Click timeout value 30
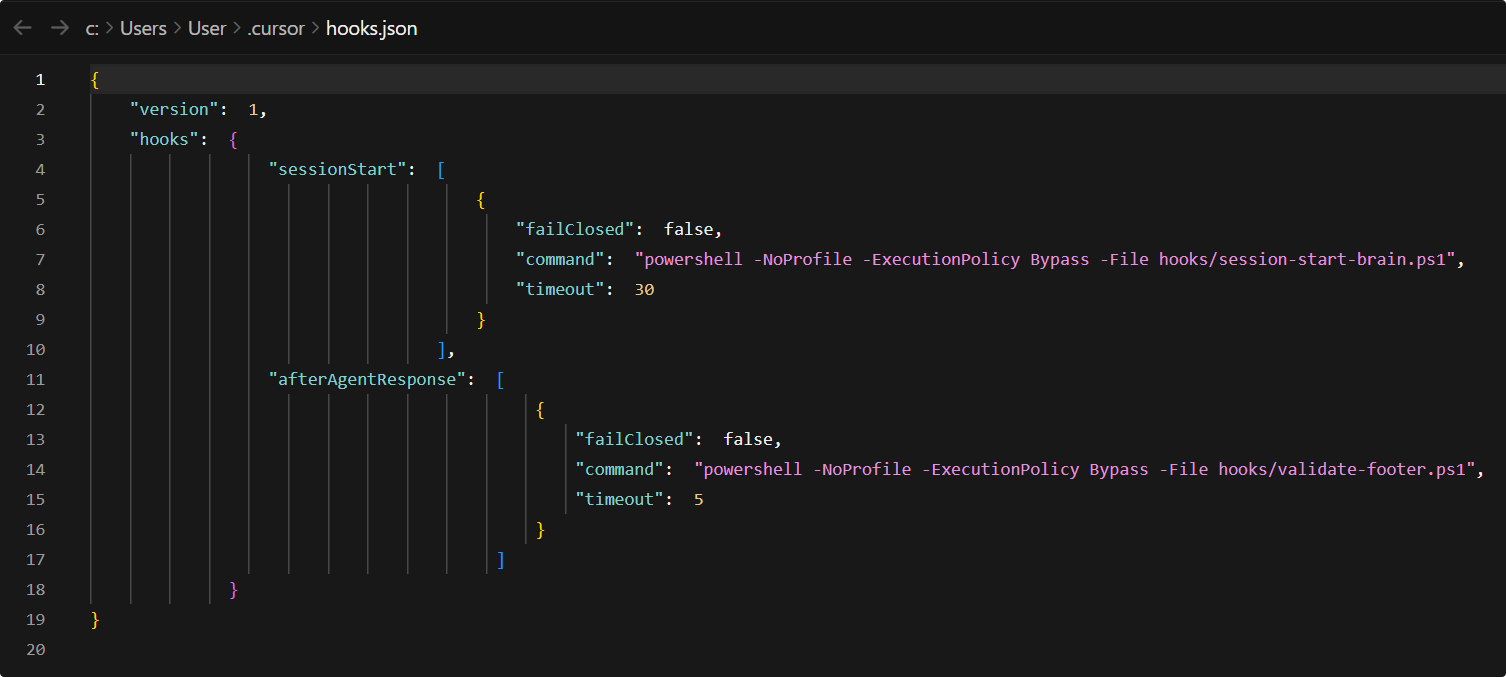The height and width of the screenshot is (677, 1506). (x=644, y=289)
